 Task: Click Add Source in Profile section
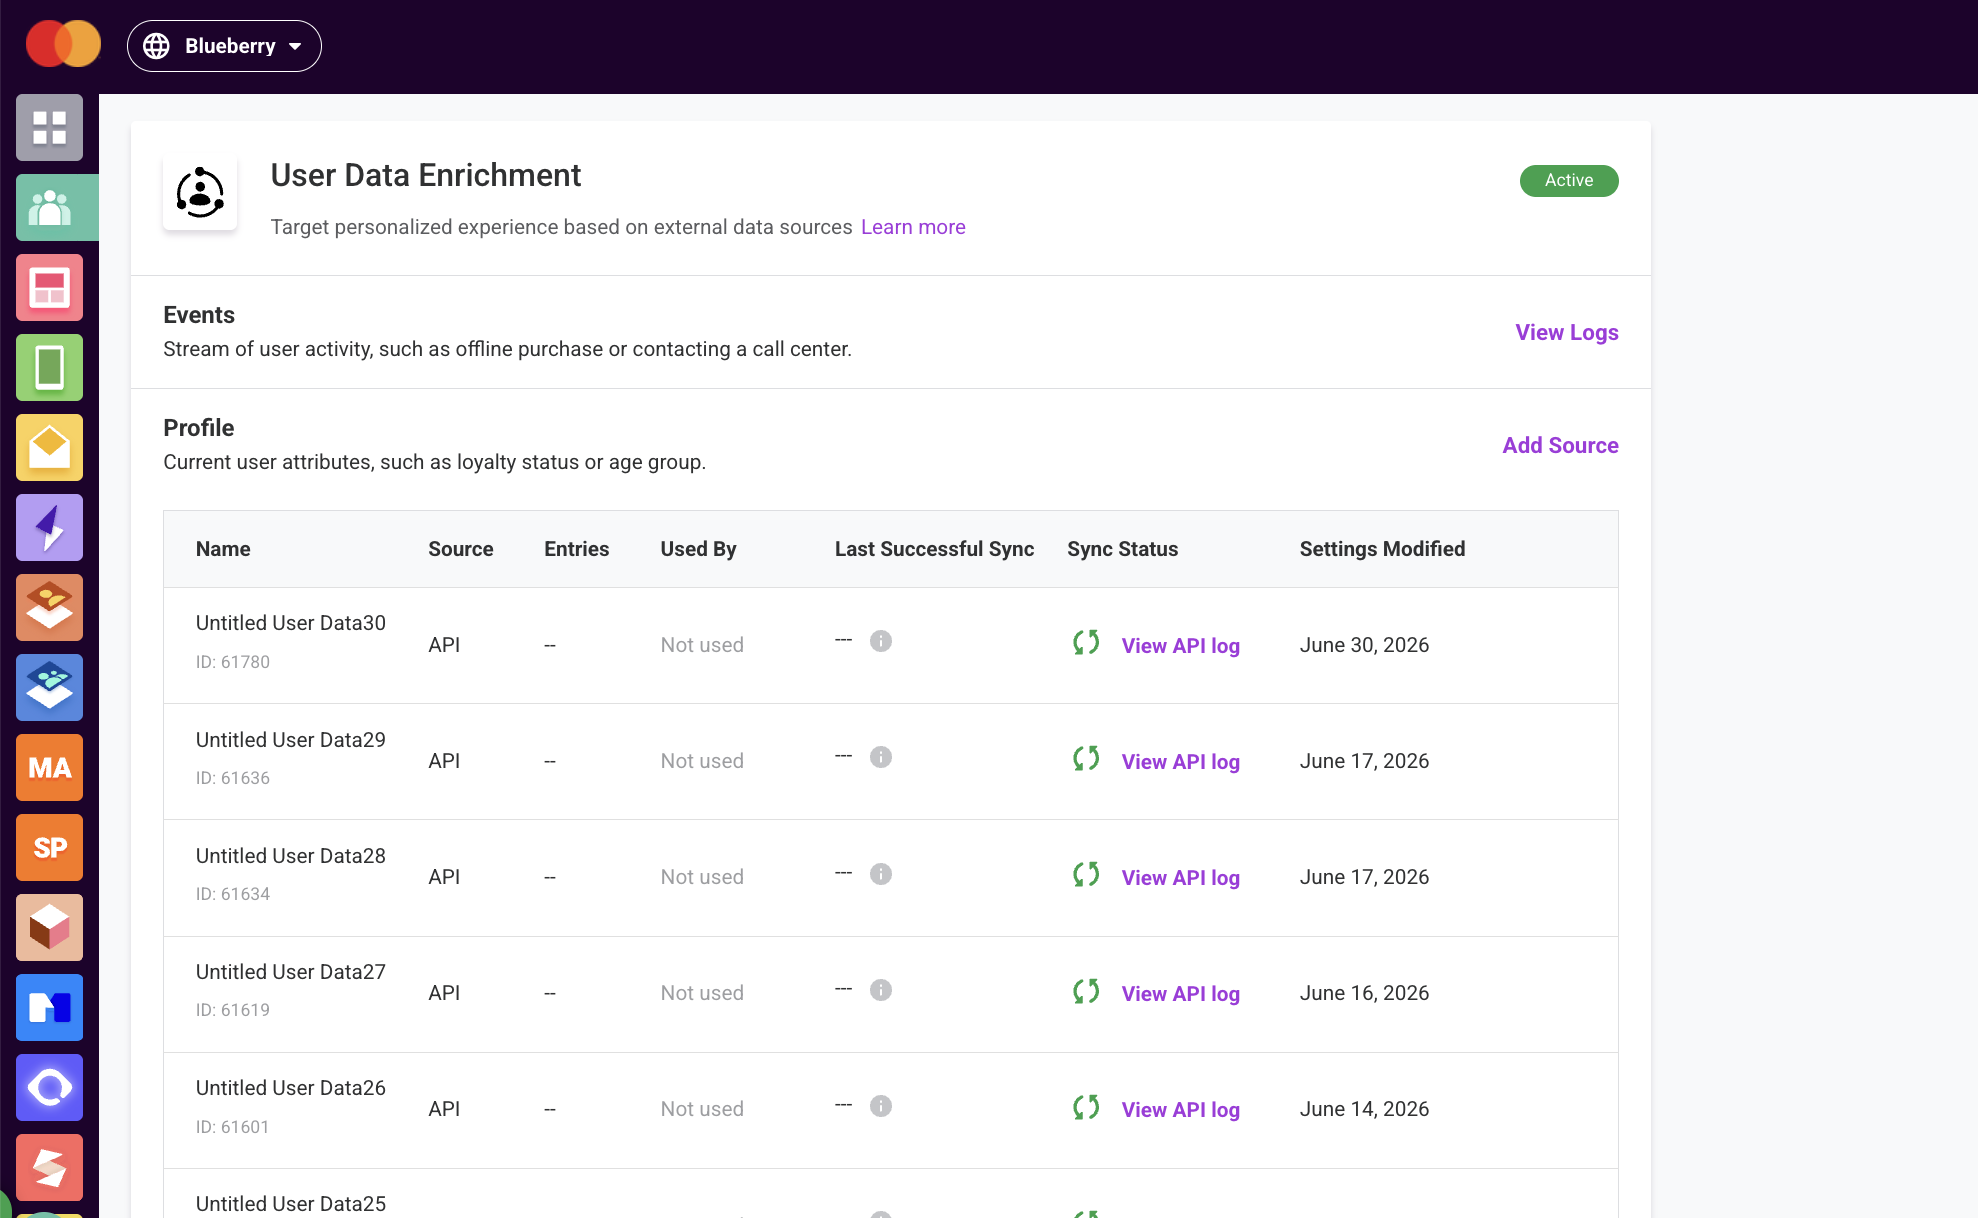(x=1560, y=445)
